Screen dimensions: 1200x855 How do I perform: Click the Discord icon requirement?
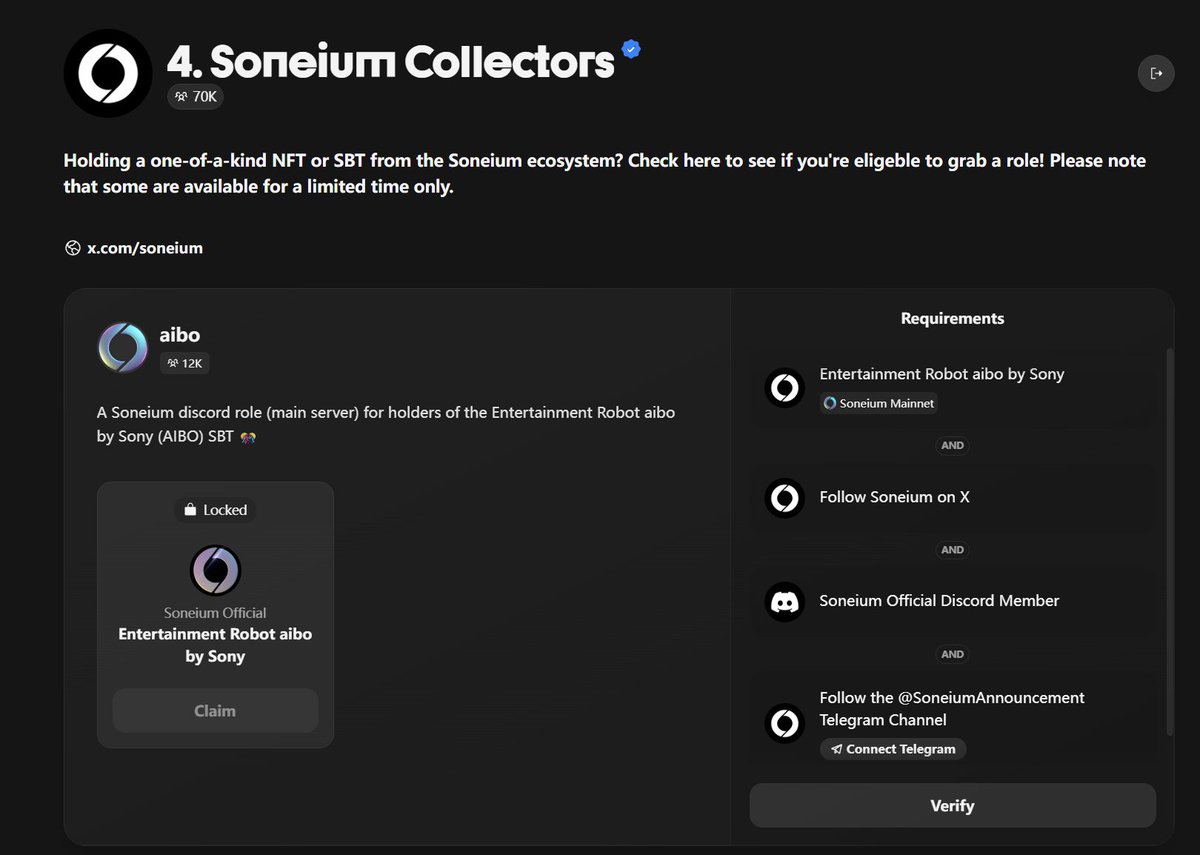[x=785, y=601]
